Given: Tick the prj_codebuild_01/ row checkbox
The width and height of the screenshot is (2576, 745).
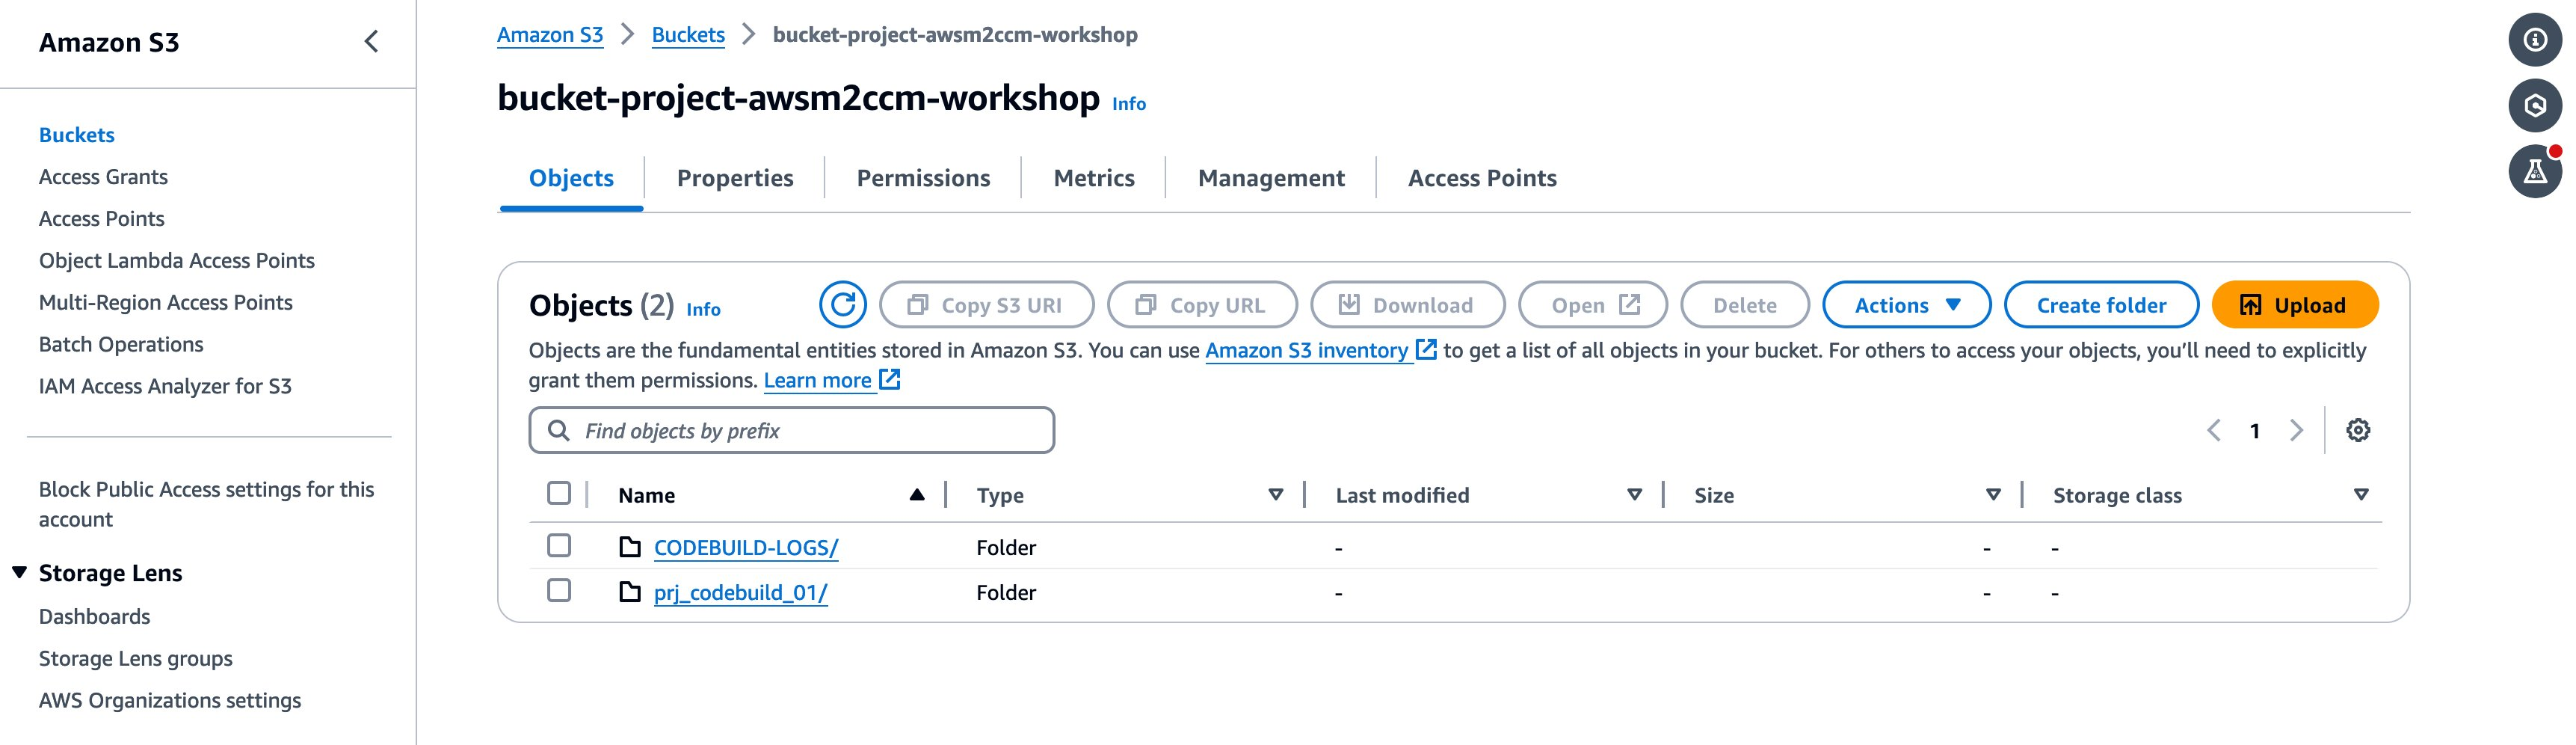Looking at the screenshot, I should 559,591.
